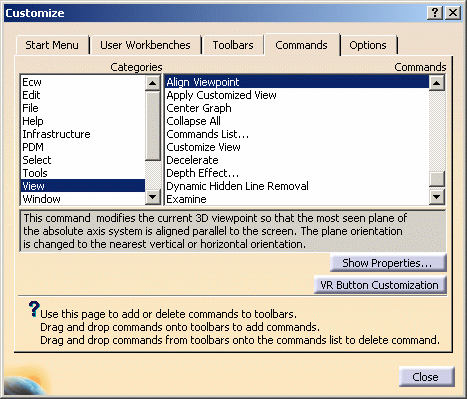Click the Close button
The height and width of the screenshot is (399, 467).
(426, 377)
